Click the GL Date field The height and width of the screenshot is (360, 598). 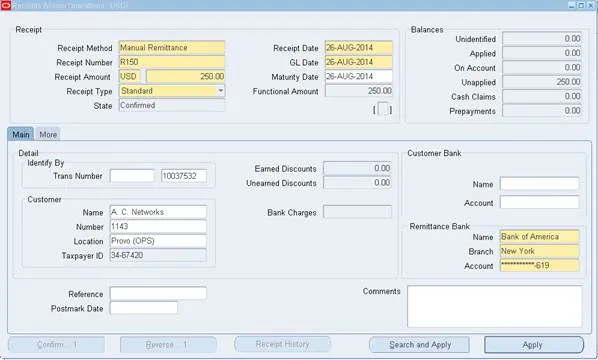(x=358, y=62)
